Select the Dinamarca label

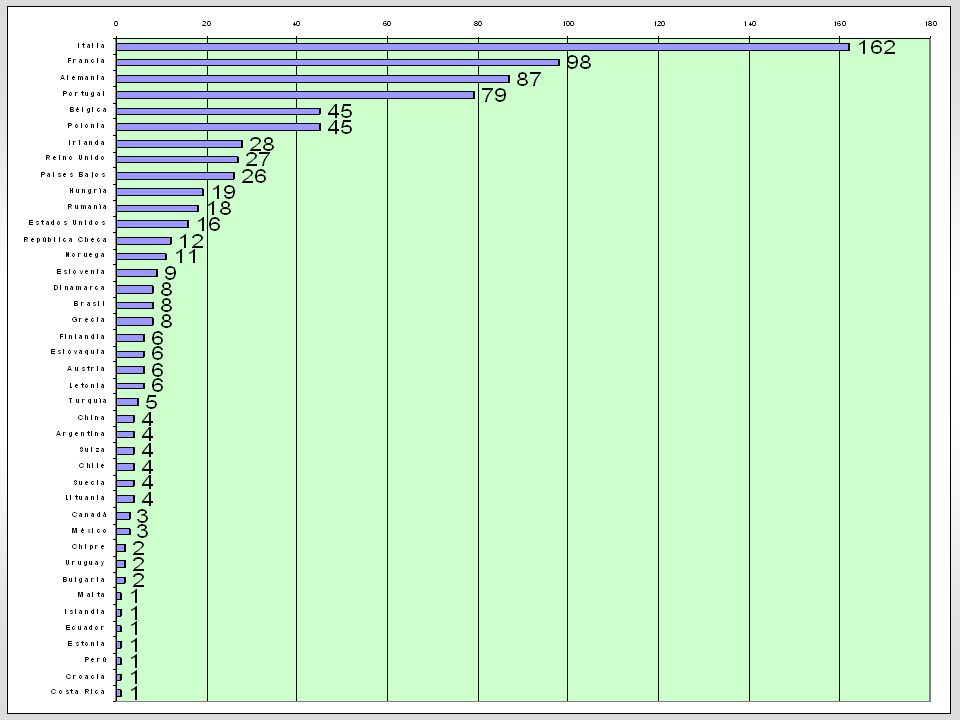click(x=80, y=288)
